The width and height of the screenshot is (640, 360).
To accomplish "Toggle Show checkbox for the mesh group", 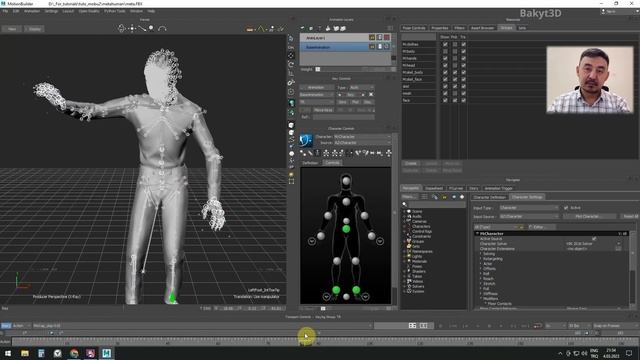I will click(x=445, y=93).
